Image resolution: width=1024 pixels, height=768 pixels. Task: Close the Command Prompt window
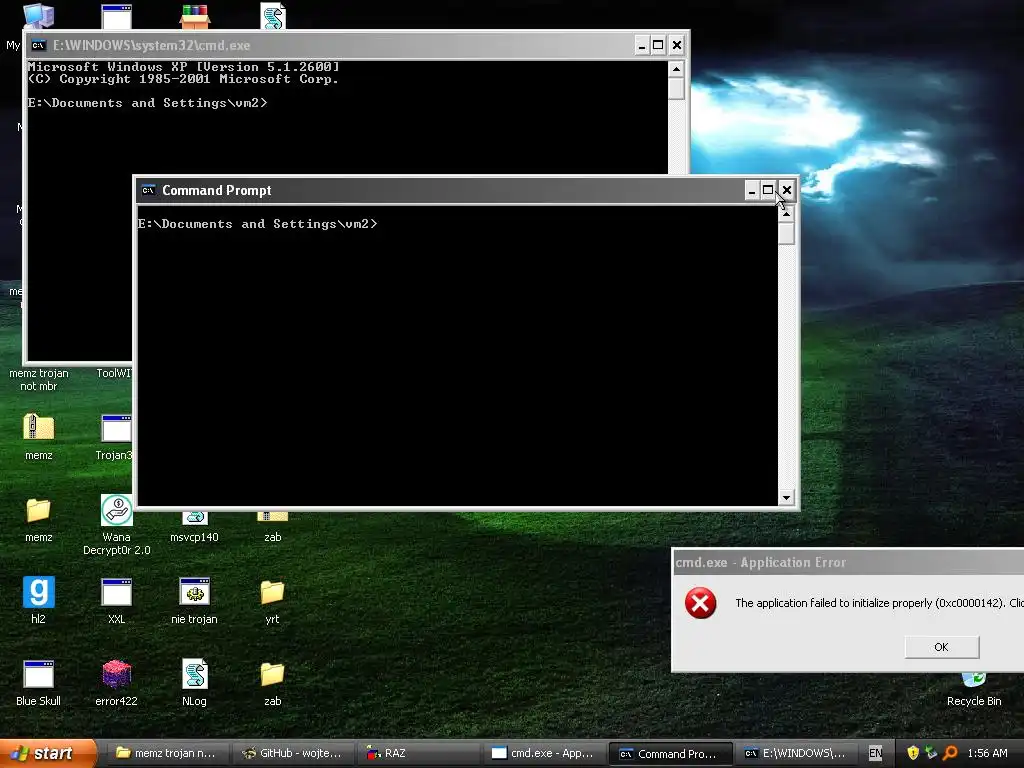coord(787,190)
